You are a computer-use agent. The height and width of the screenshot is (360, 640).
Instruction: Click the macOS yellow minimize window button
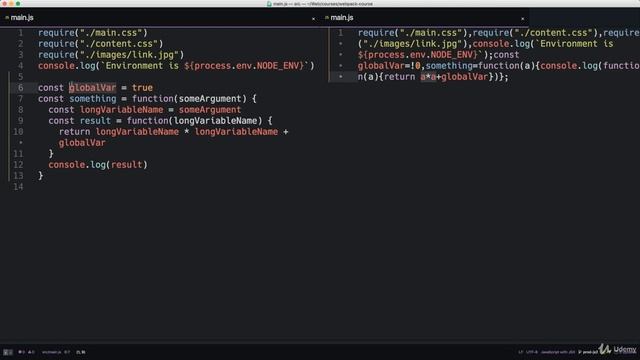tap(11, 4)
